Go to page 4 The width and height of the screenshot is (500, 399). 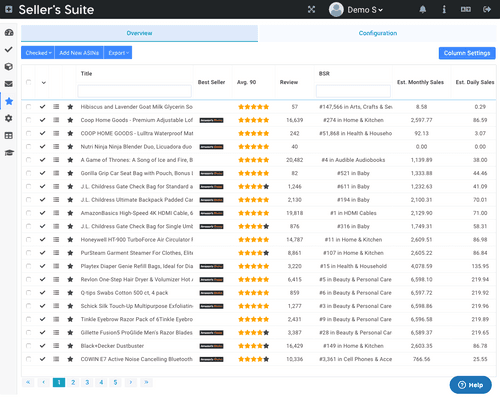click(101, 382)
